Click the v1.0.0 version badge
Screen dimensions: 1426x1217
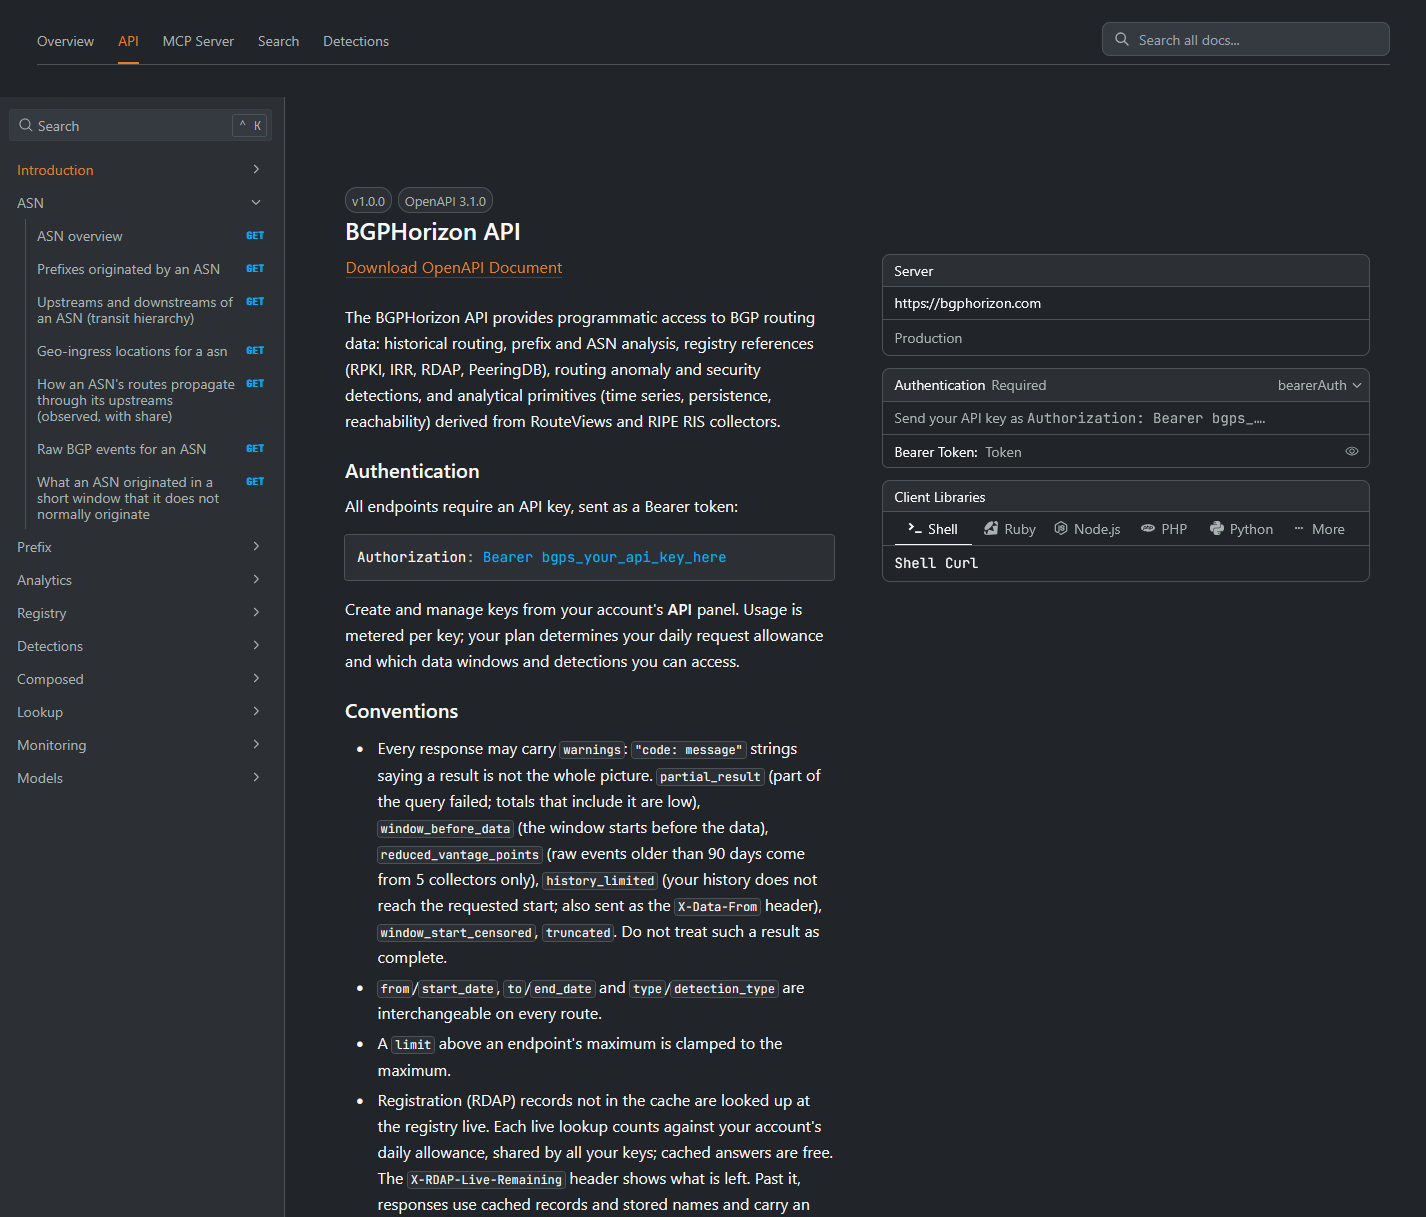(x=368, y=201)
